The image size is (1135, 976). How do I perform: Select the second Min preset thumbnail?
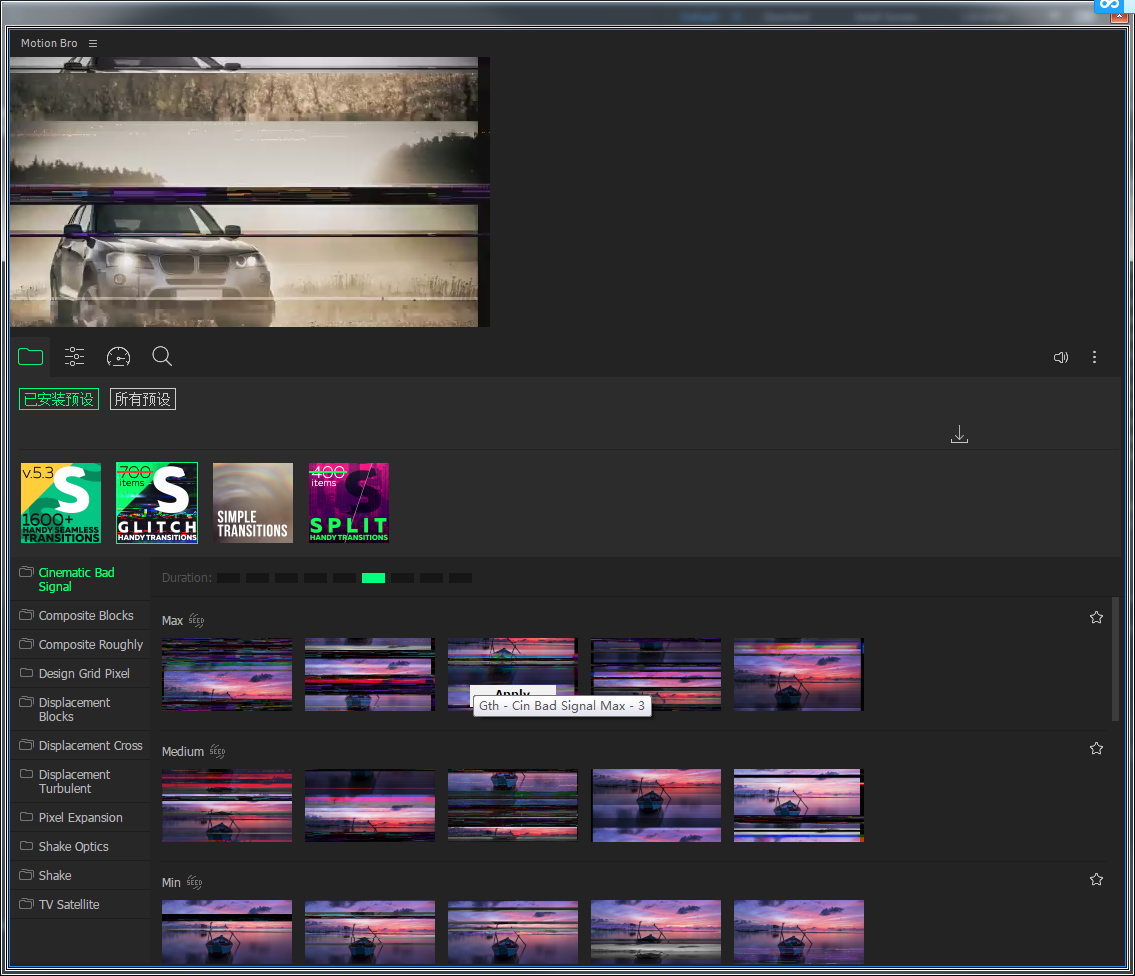click(x=370, y=933)
